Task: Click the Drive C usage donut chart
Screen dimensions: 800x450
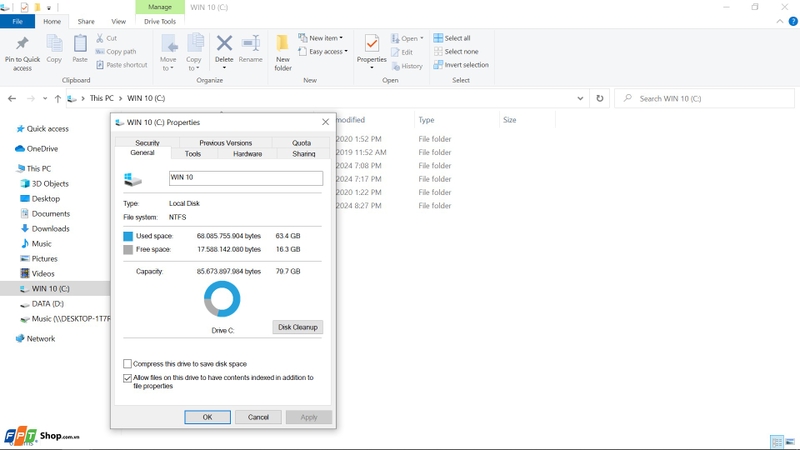Action: coord(222,299)
